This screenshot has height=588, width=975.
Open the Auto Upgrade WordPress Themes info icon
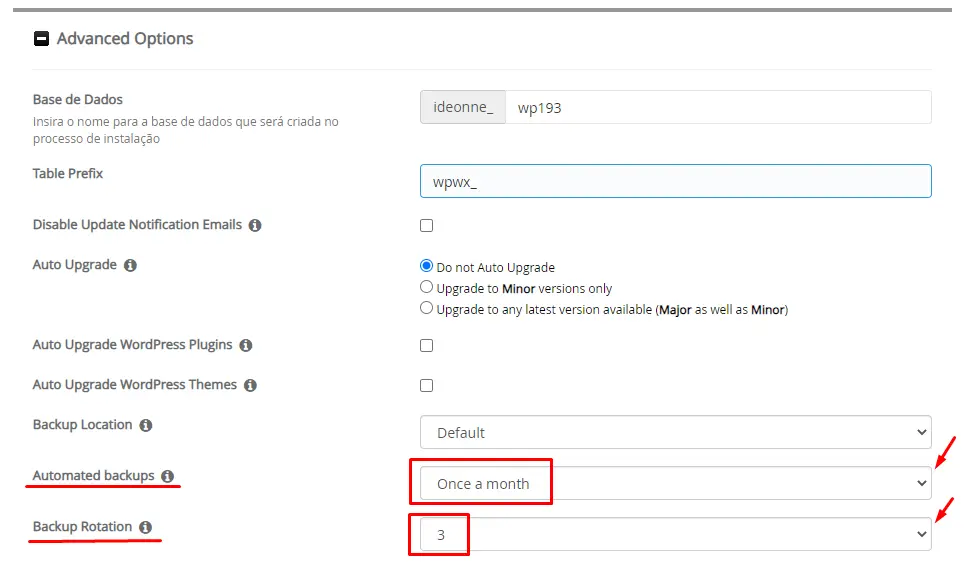tap(249, 384)
